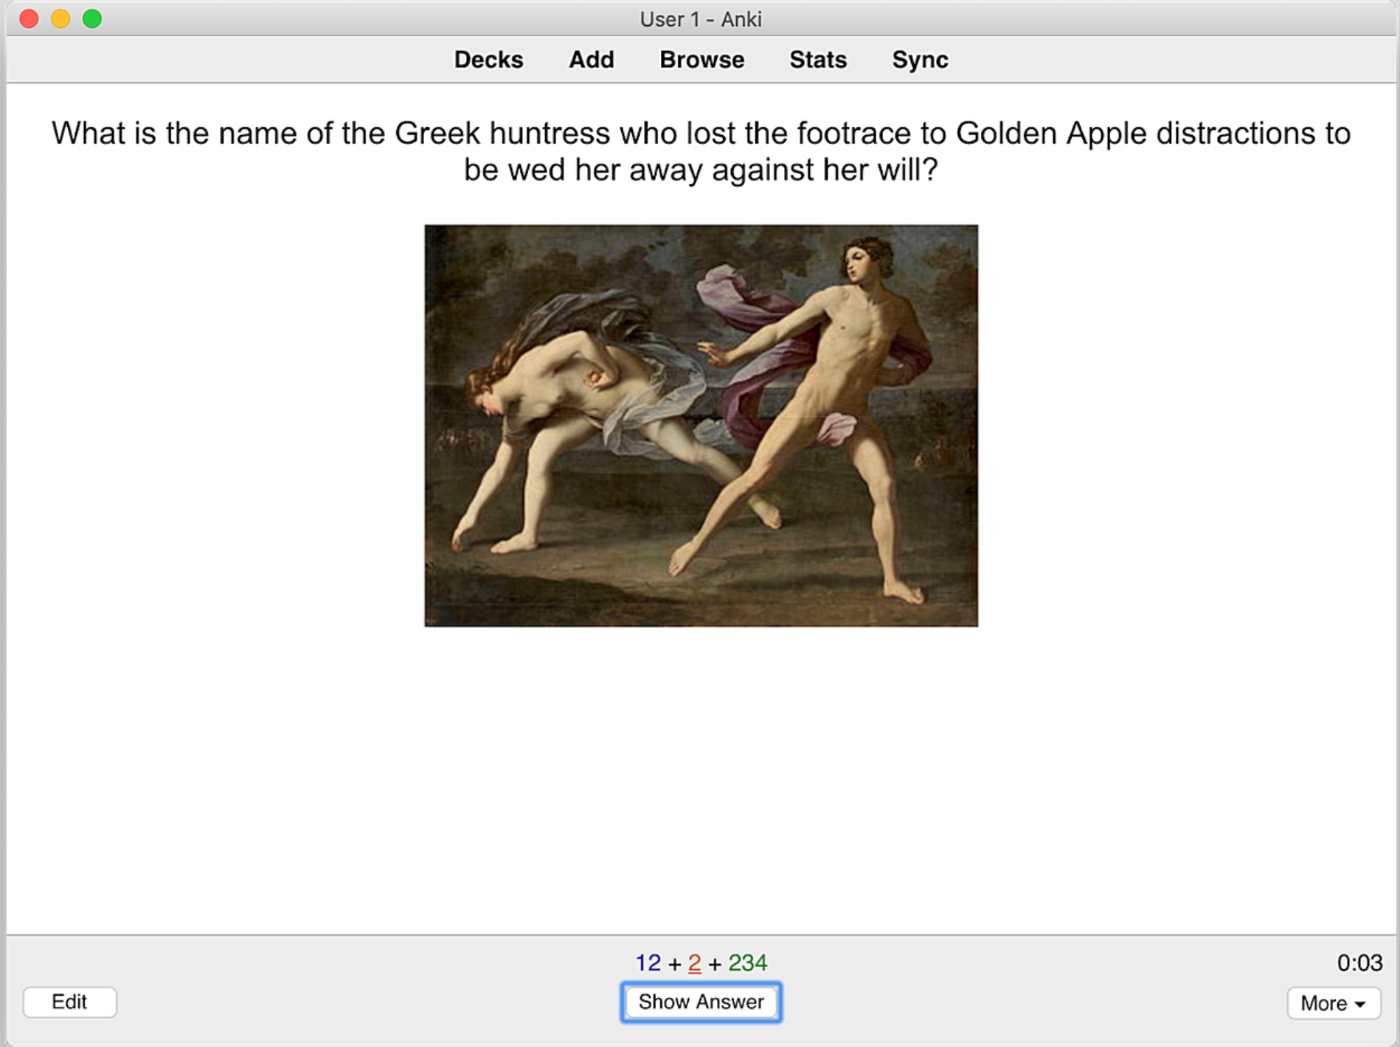Open the Browse card browser

[x=701, y=60]
